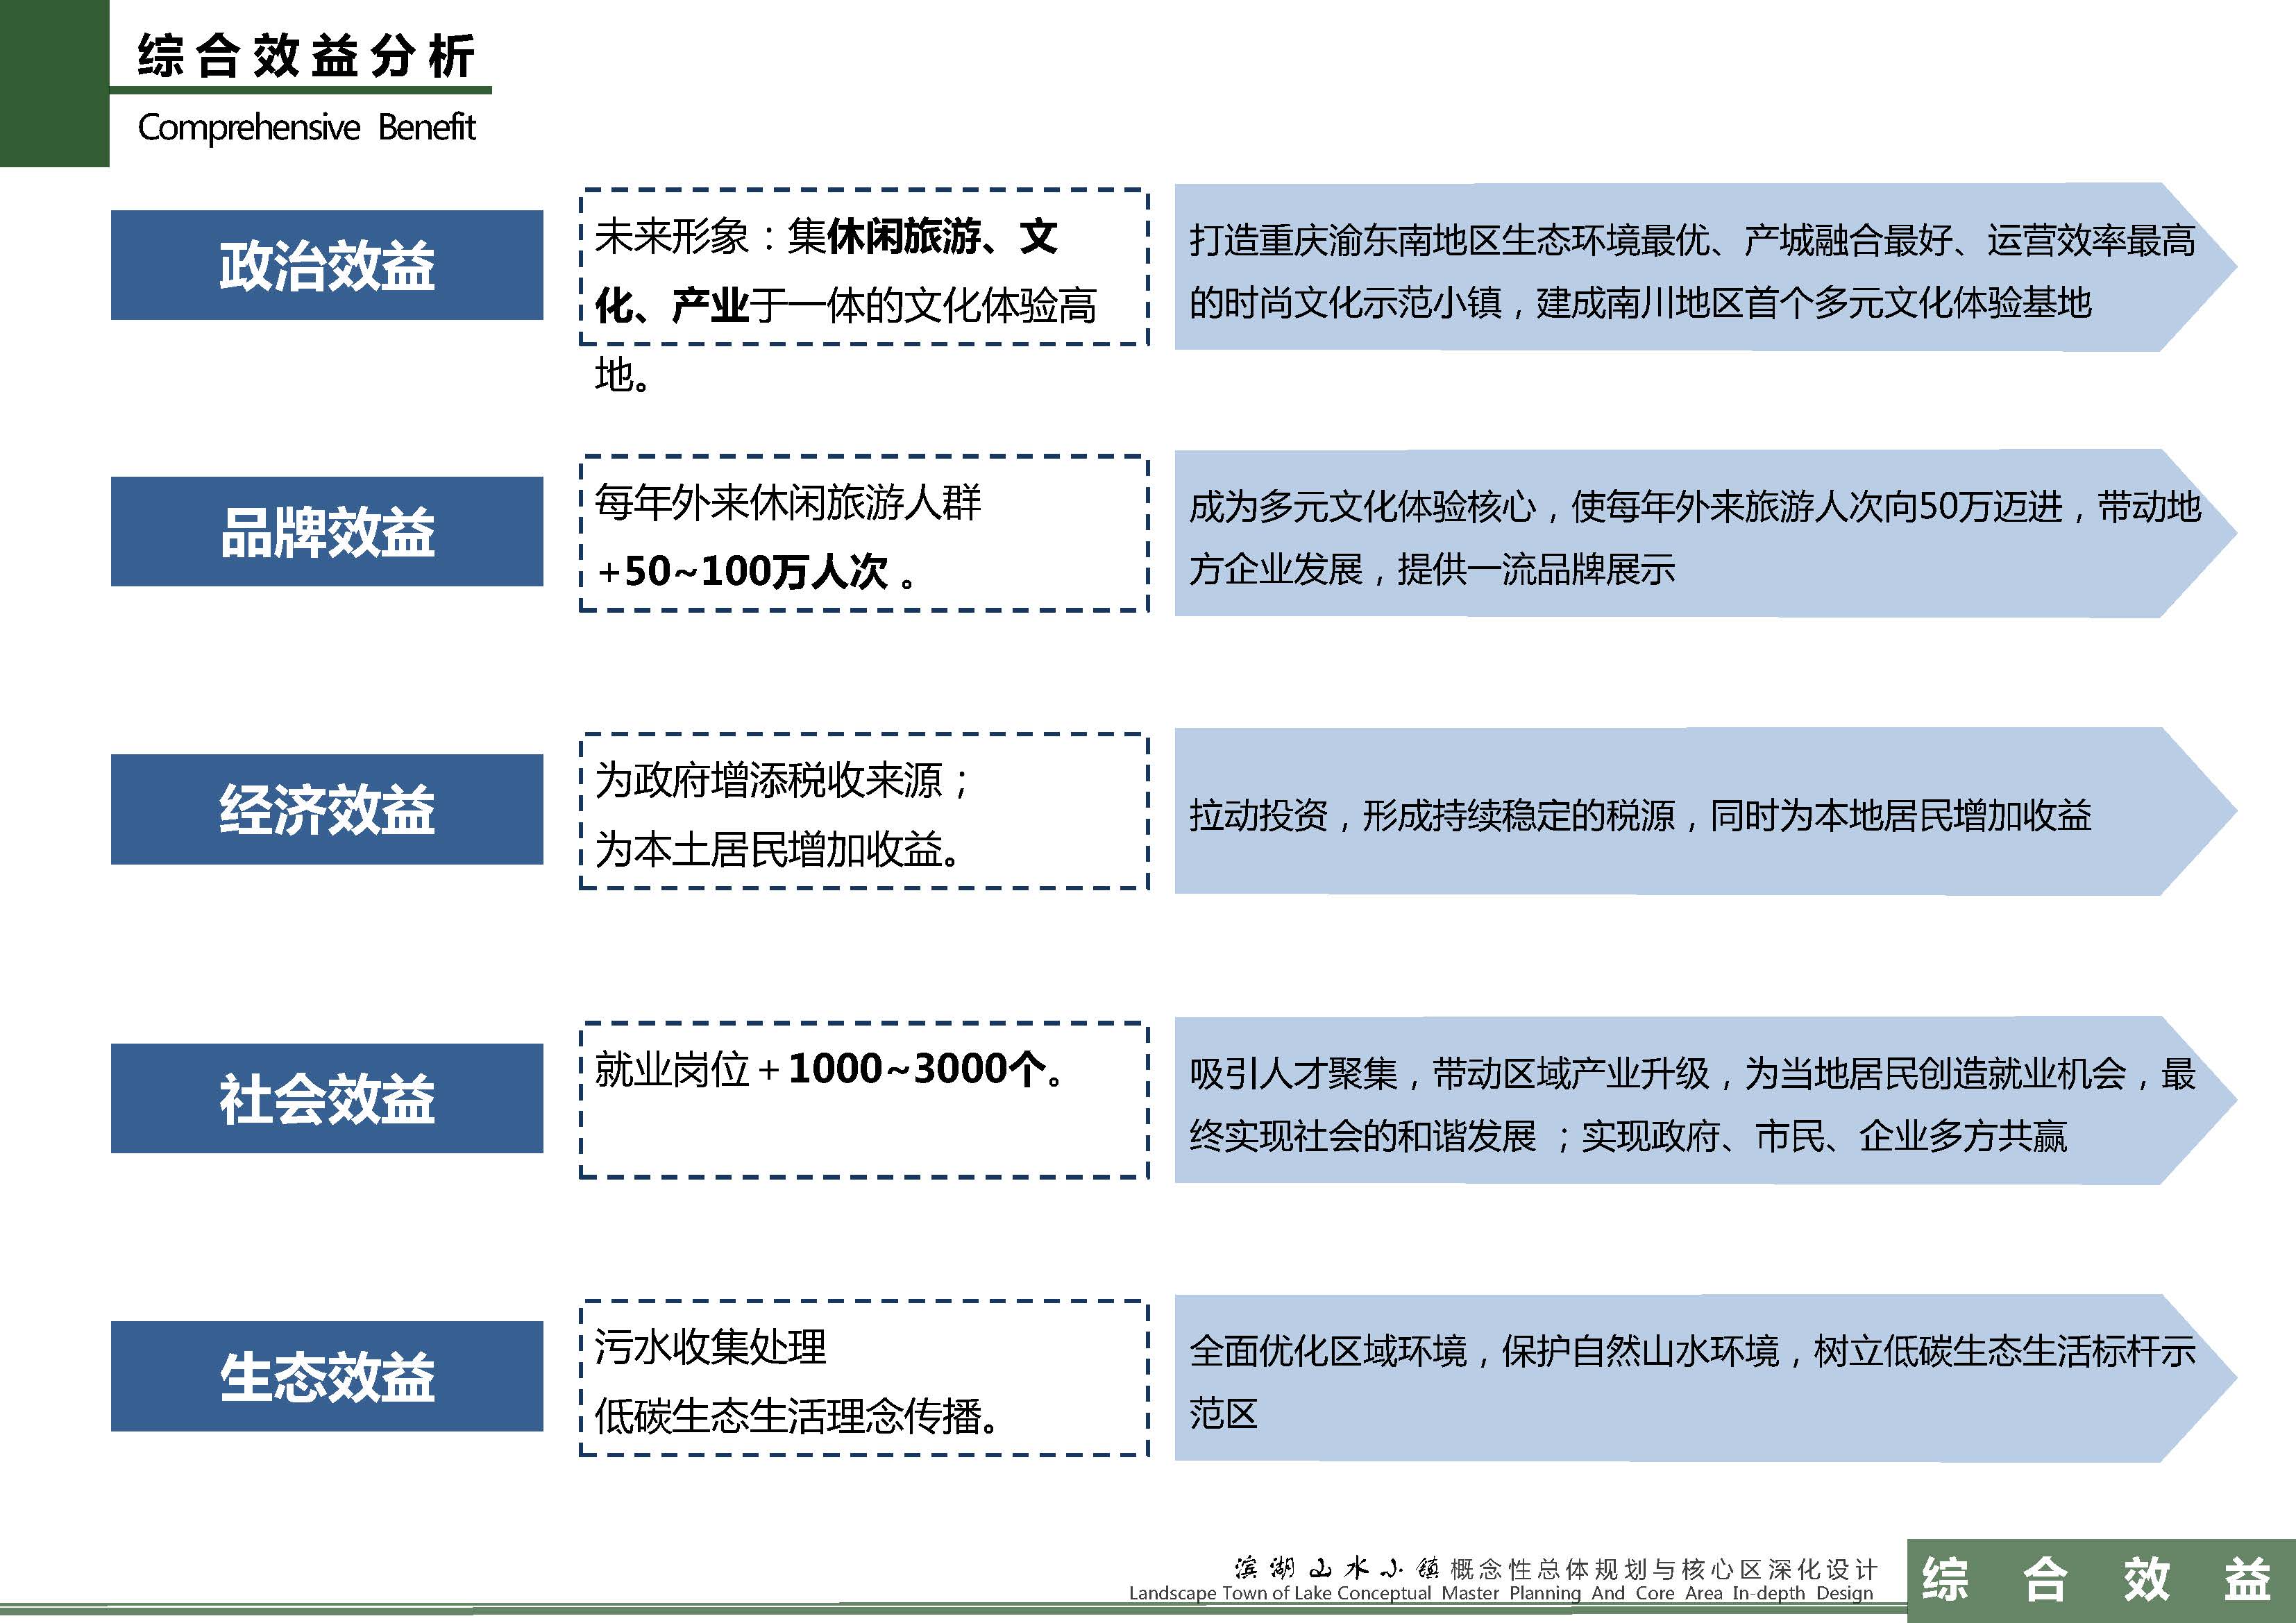The image size is (2296, 1623).
Task: Select dashed box about 污水收集处理
Action: [x=863, y=1378]
